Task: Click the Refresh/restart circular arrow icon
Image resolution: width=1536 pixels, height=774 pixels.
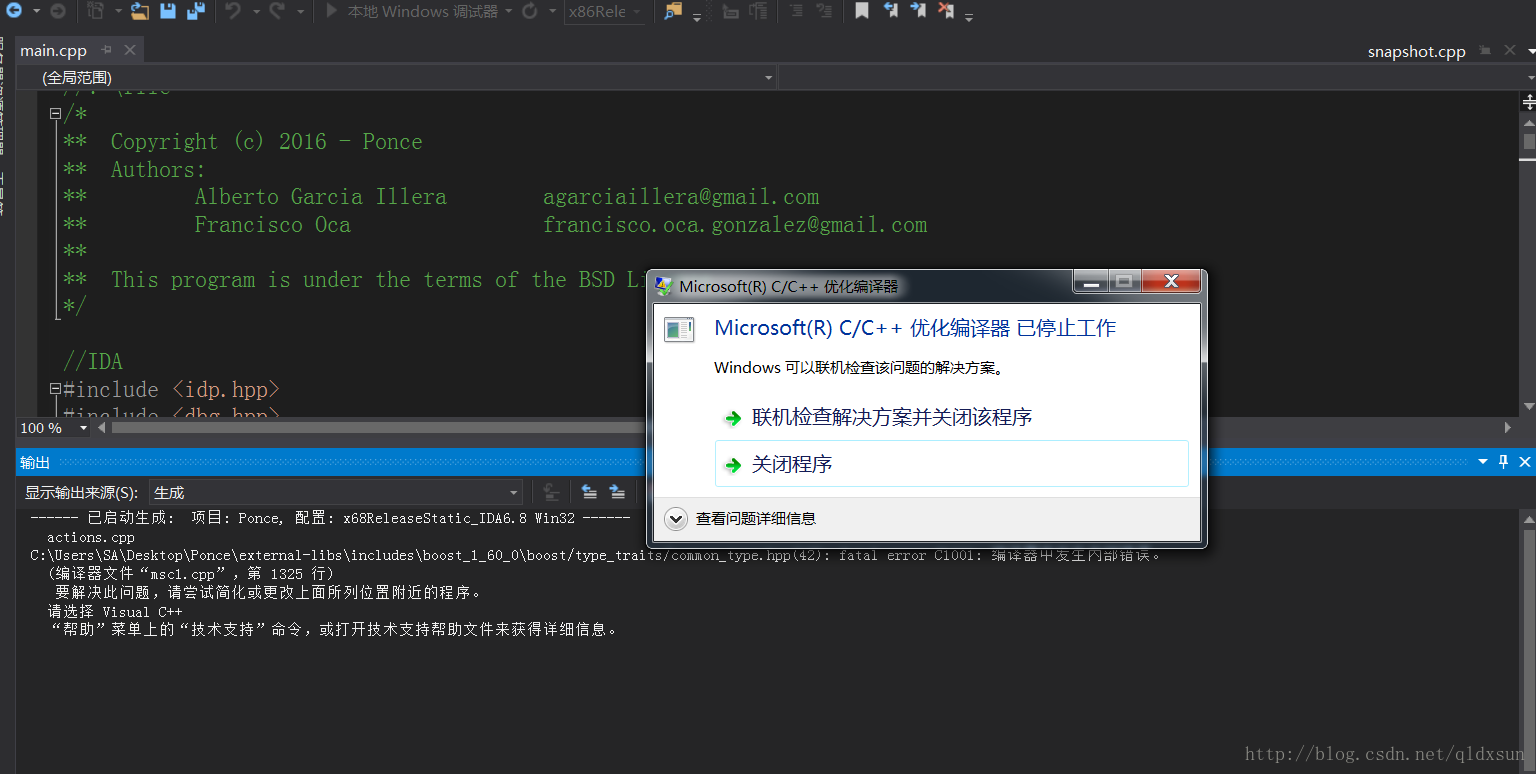Action: (x=530, y=11)
